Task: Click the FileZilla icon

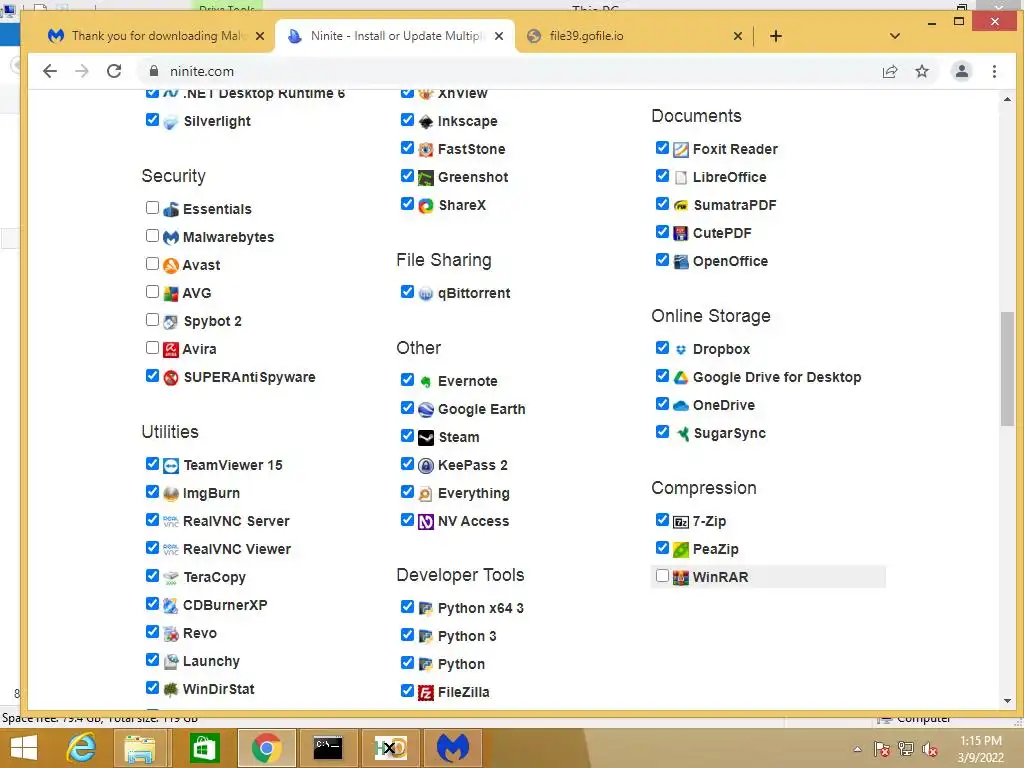Action: click(x=426, y=692)
